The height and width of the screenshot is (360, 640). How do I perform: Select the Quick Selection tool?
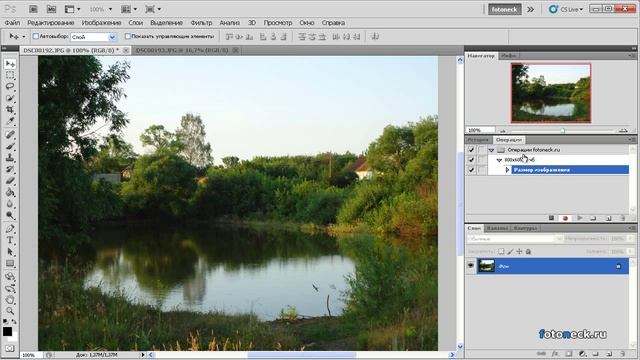point(10,98)
